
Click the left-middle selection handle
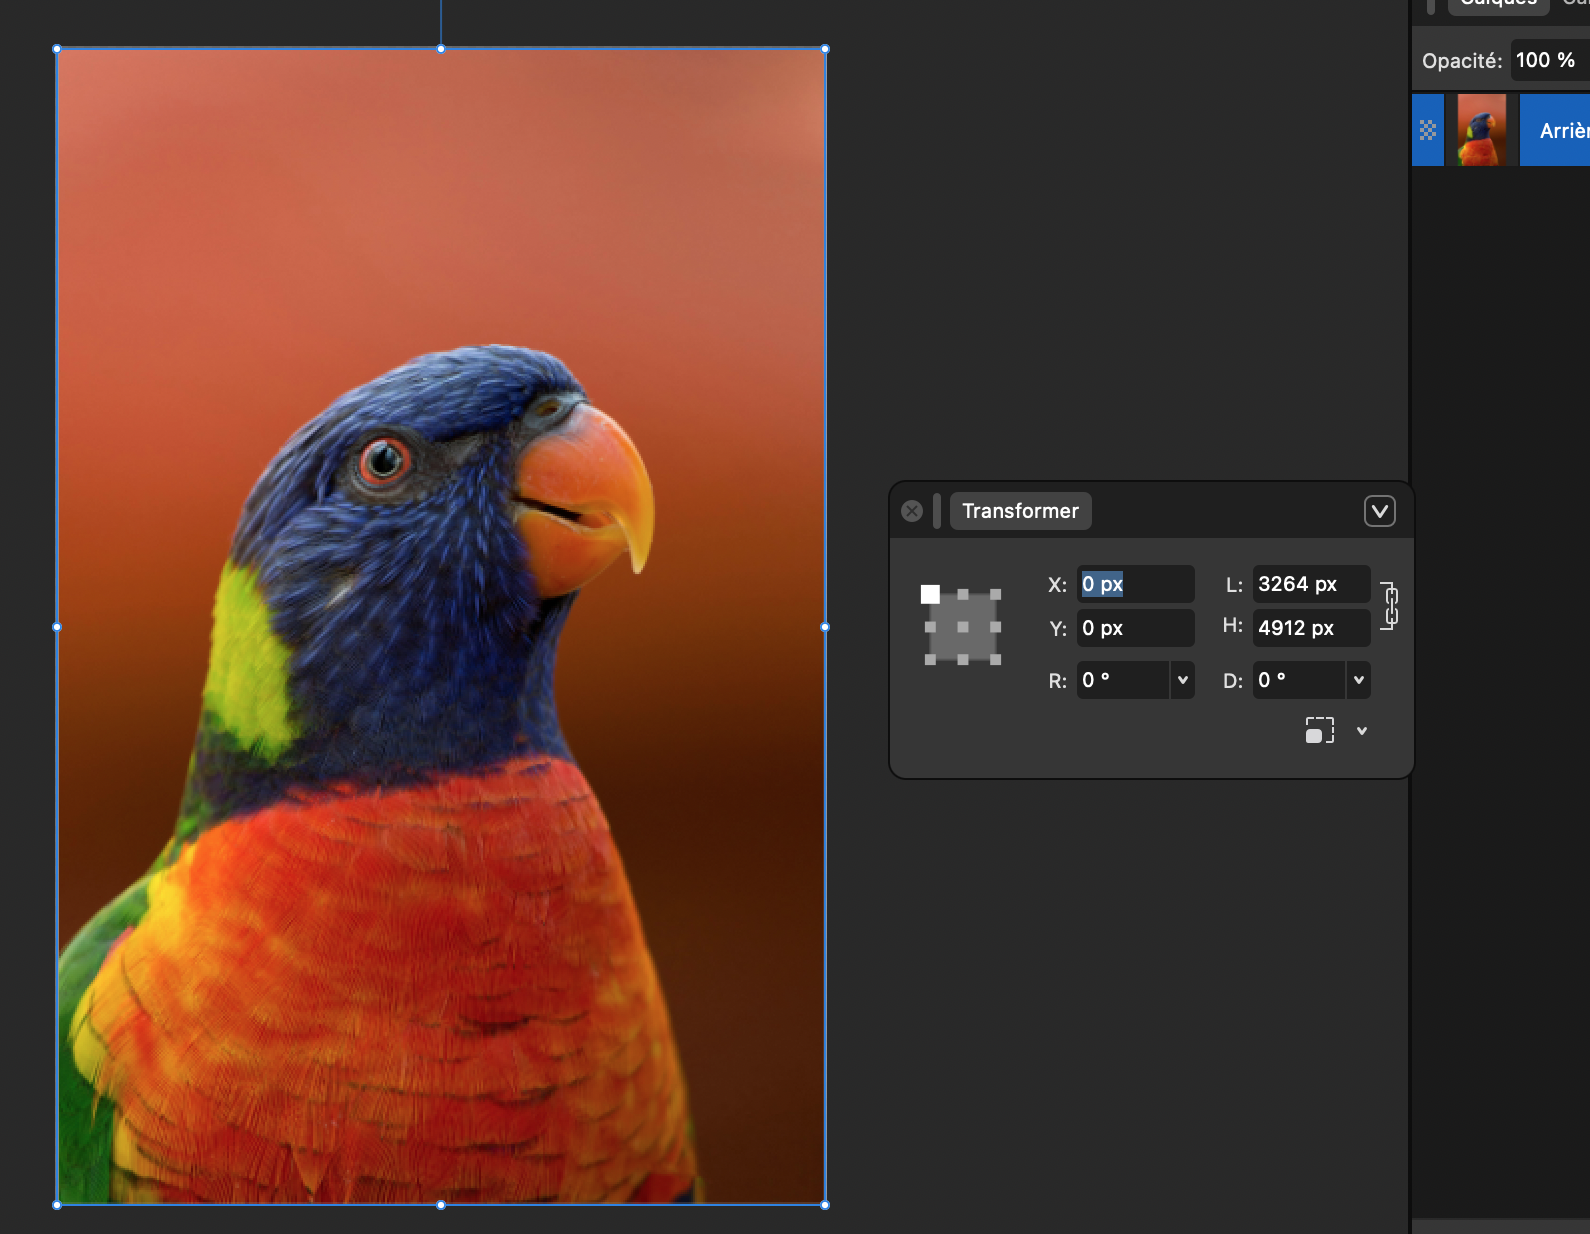[57, 627]
